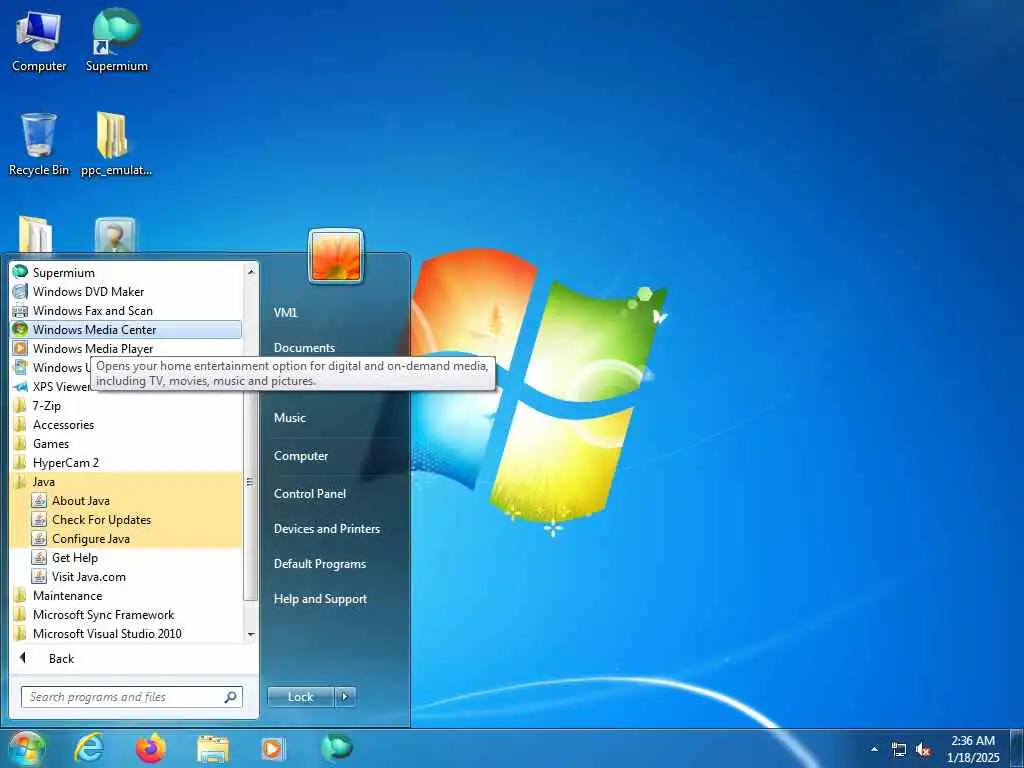Open the shutdown options arrow beside Lock
This screenshot has height=768, width=1024.
click(345, 697)
